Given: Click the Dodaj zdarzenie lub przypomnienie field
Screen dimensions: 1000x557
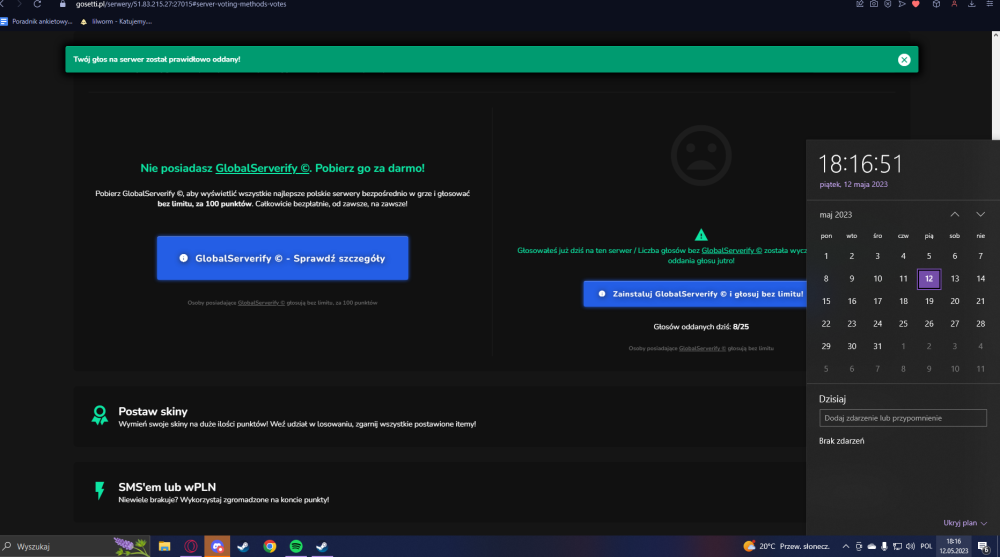Looking at the screenshot, I should click(902, 418).
